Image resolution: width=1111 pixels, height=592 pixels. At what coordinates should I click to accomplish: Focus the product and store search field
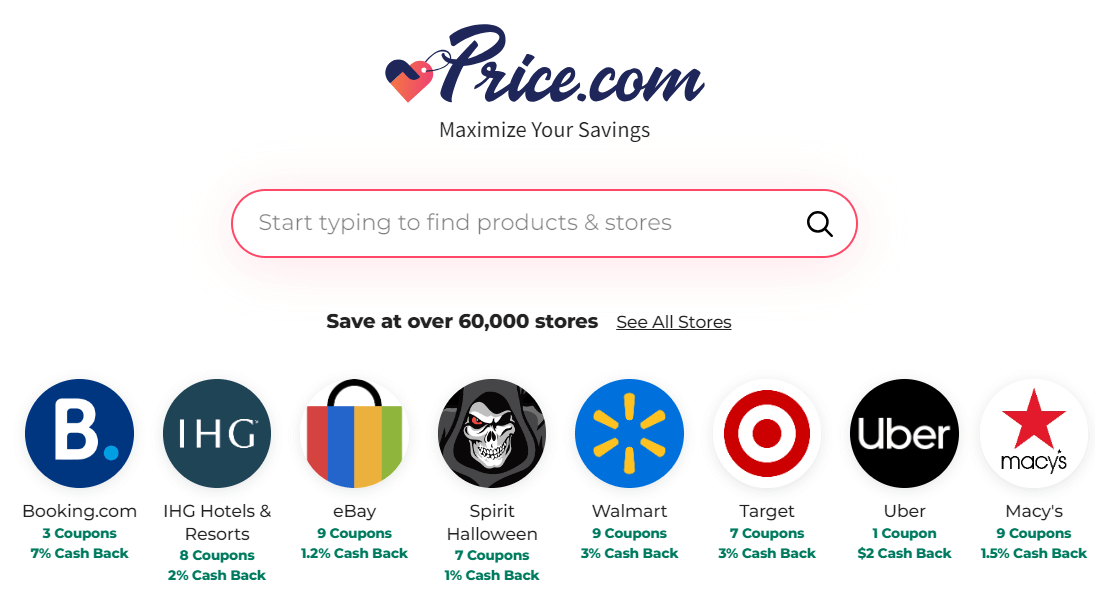pos(520,223)
